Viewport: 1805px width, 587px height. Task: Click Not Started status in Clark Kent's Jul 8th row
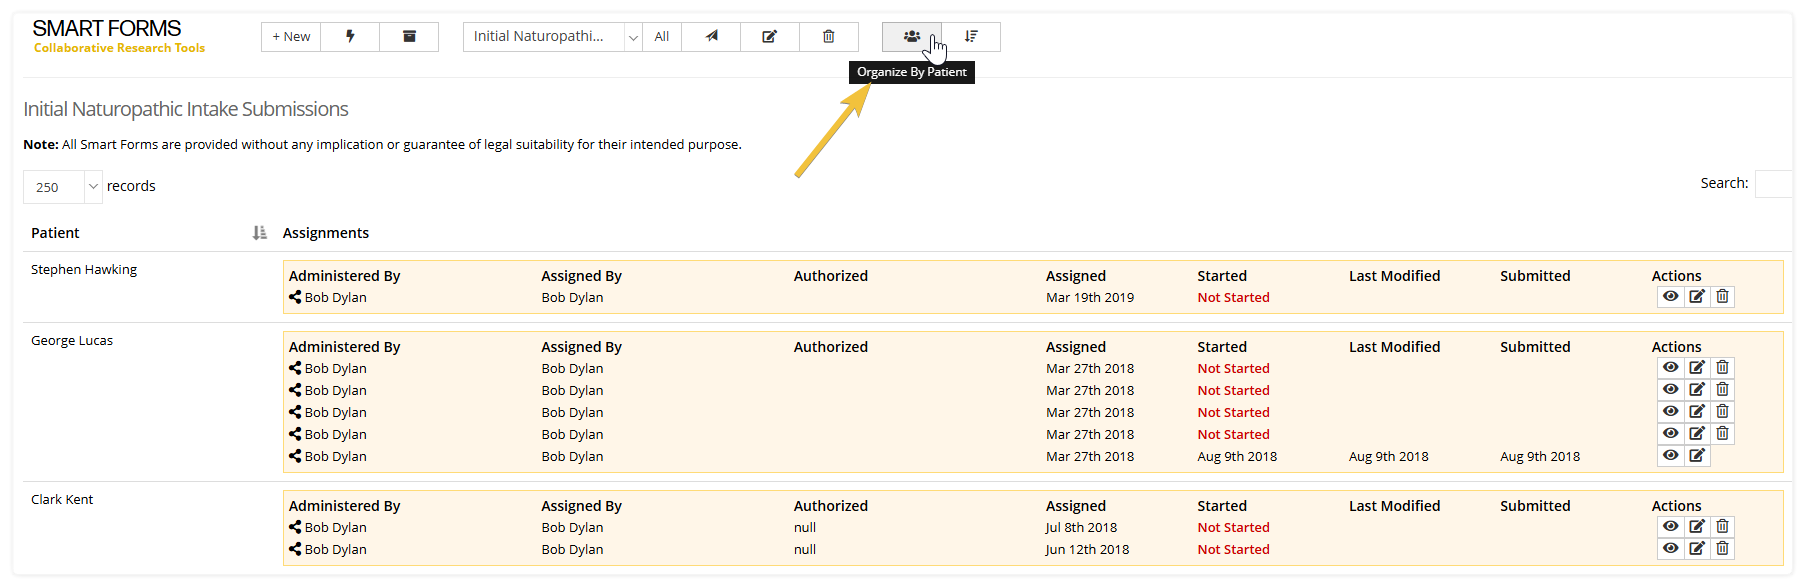pos(1233,528)
